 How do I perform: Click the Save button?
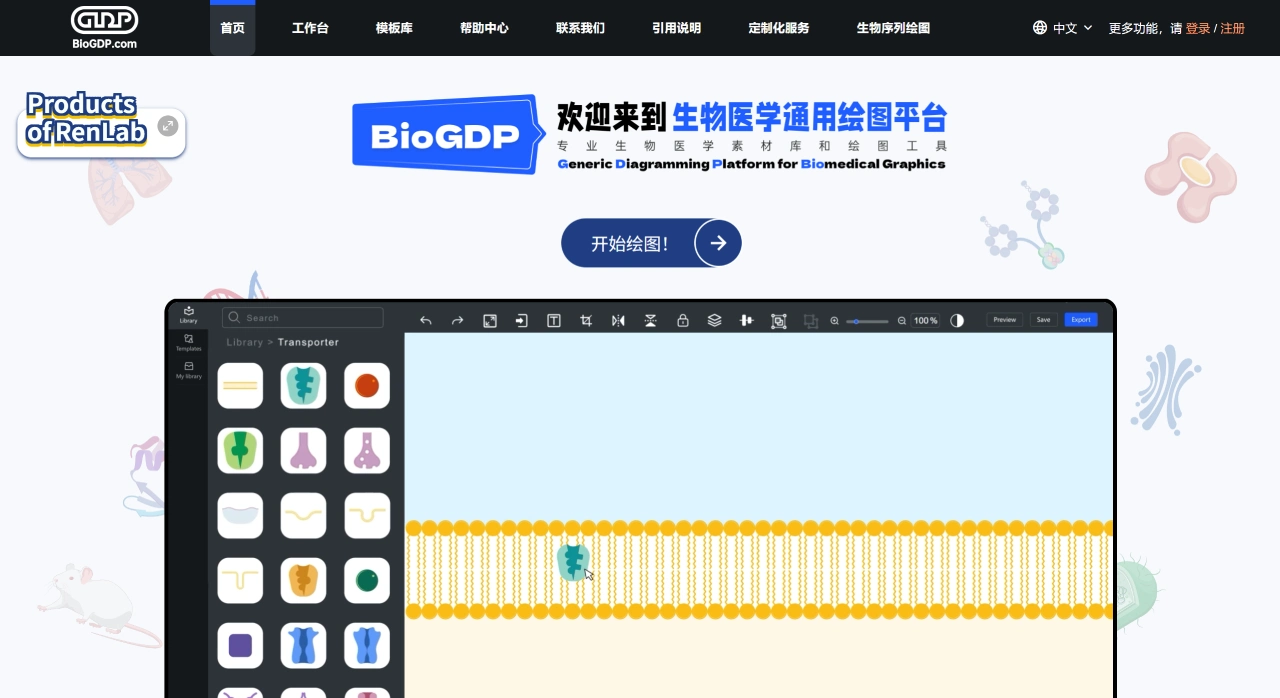[x=1043, y=320]
